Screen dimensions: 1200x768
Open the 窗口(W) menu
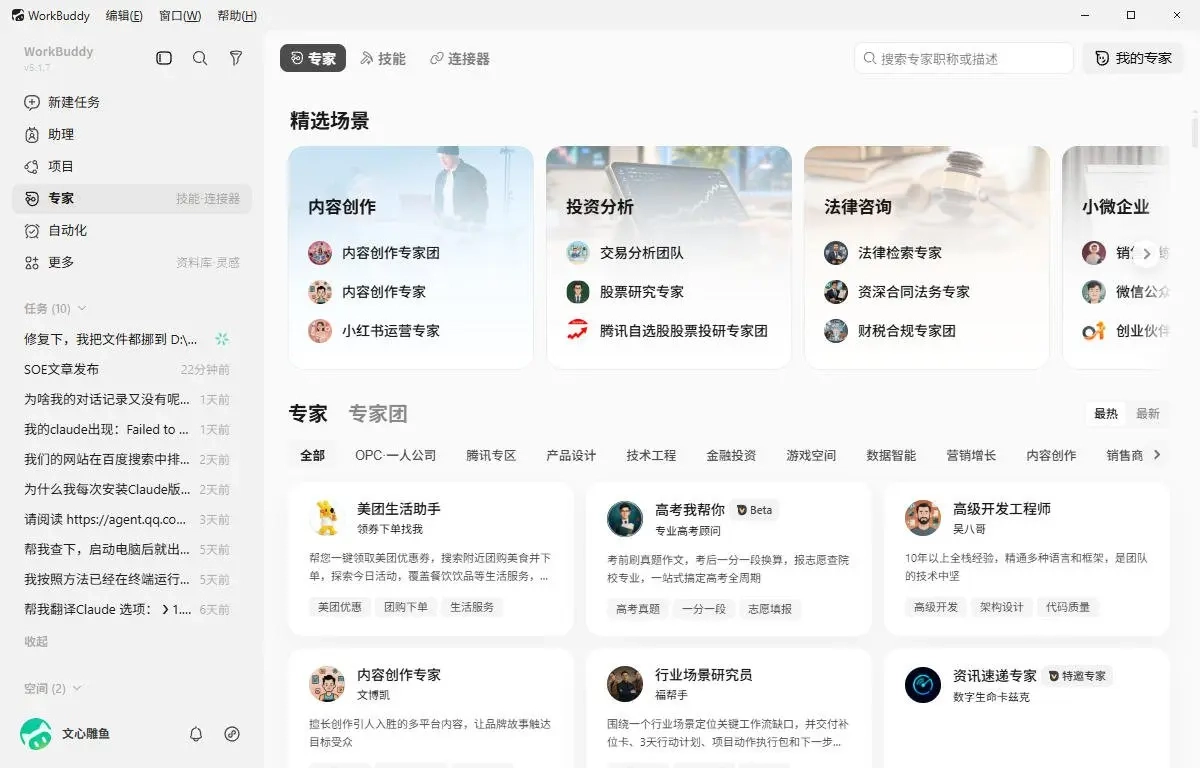180,15
